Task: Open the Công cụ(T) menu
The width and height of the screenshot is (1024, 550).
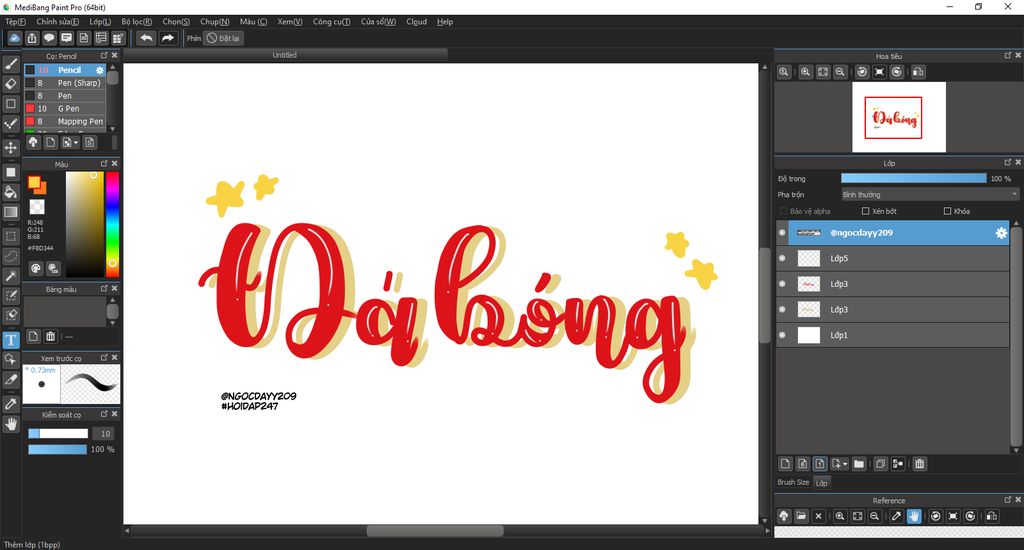Action: pyautogui.click(x=331, y=22)
